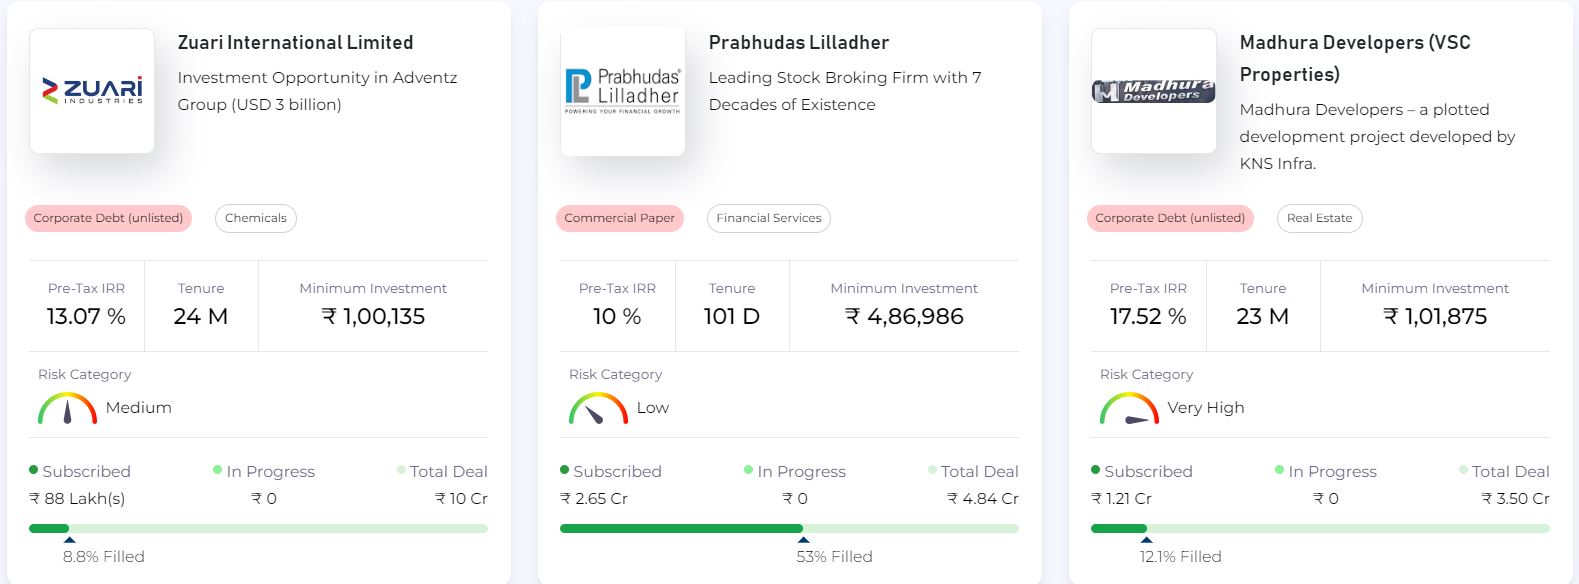This screenshot has height=584, width=1579.
Task: Click the Prabhudas Lilladher logo
Action: [623, 91]
